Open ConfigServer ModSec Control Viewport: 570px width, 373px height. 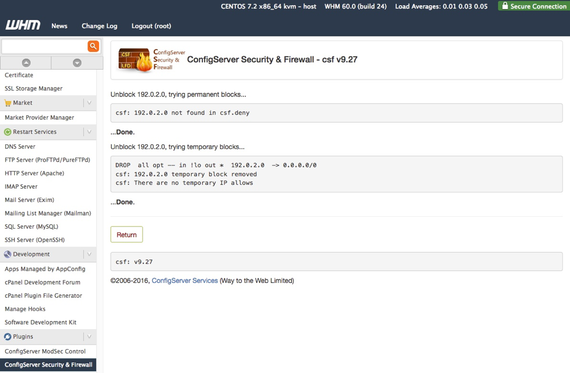(45, 351)
